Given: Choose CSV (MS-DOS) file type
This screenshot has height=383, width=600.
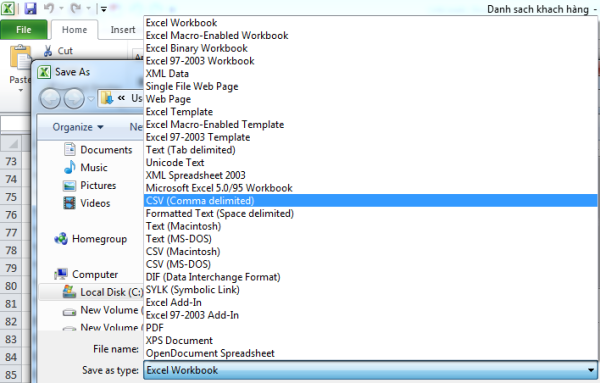Looking at the screenshot, I should 370,264.
